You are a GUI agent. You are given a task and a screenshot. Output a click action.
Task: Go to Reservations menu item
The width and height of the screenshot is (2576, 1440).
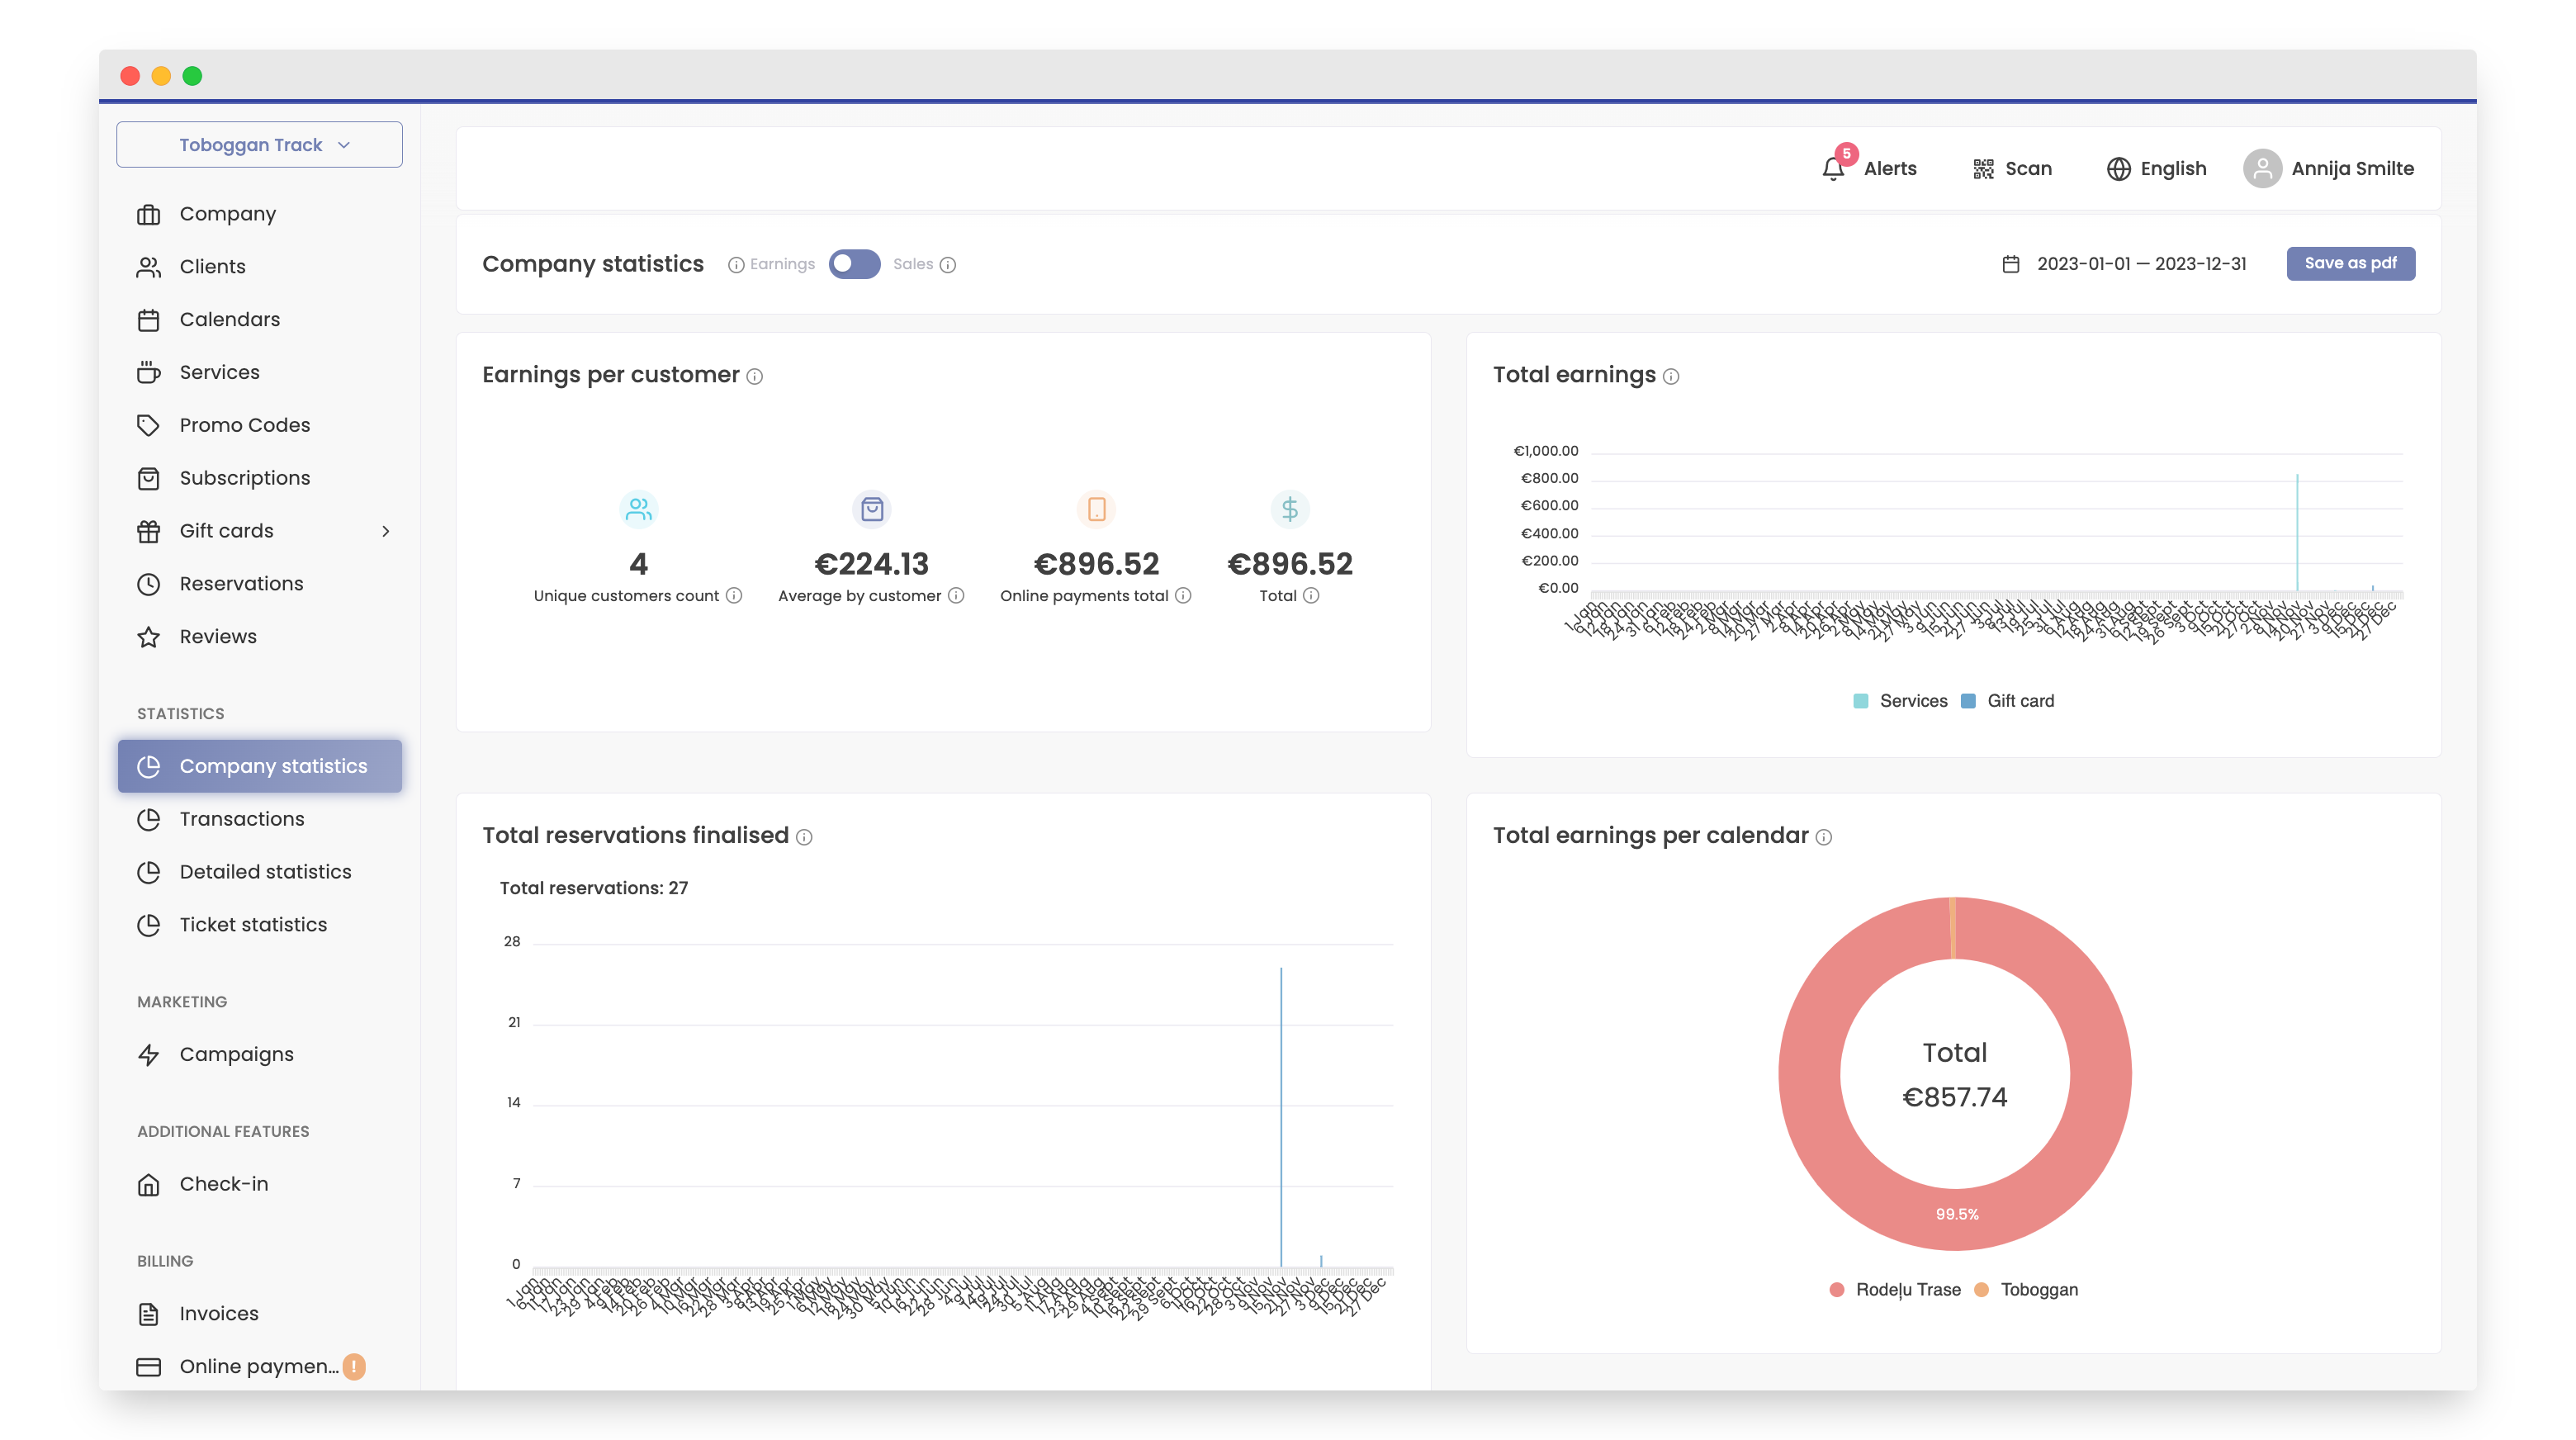pos(241,584)
